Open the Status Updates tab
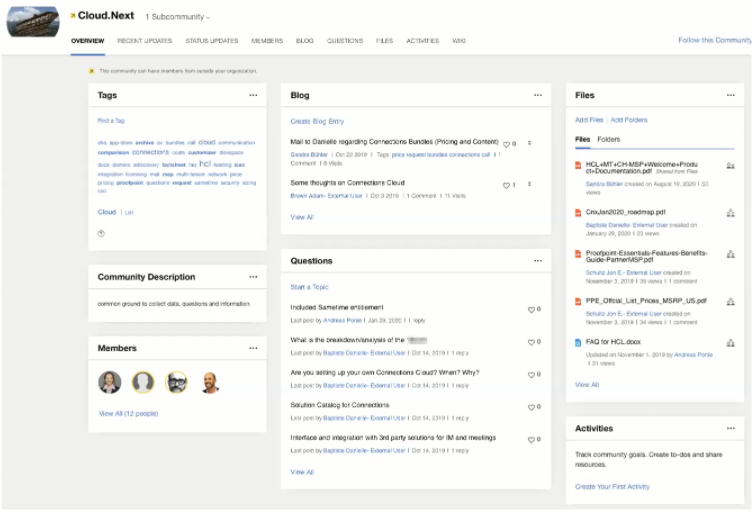This screenshot has width=755, height=511. coord(212,41)
